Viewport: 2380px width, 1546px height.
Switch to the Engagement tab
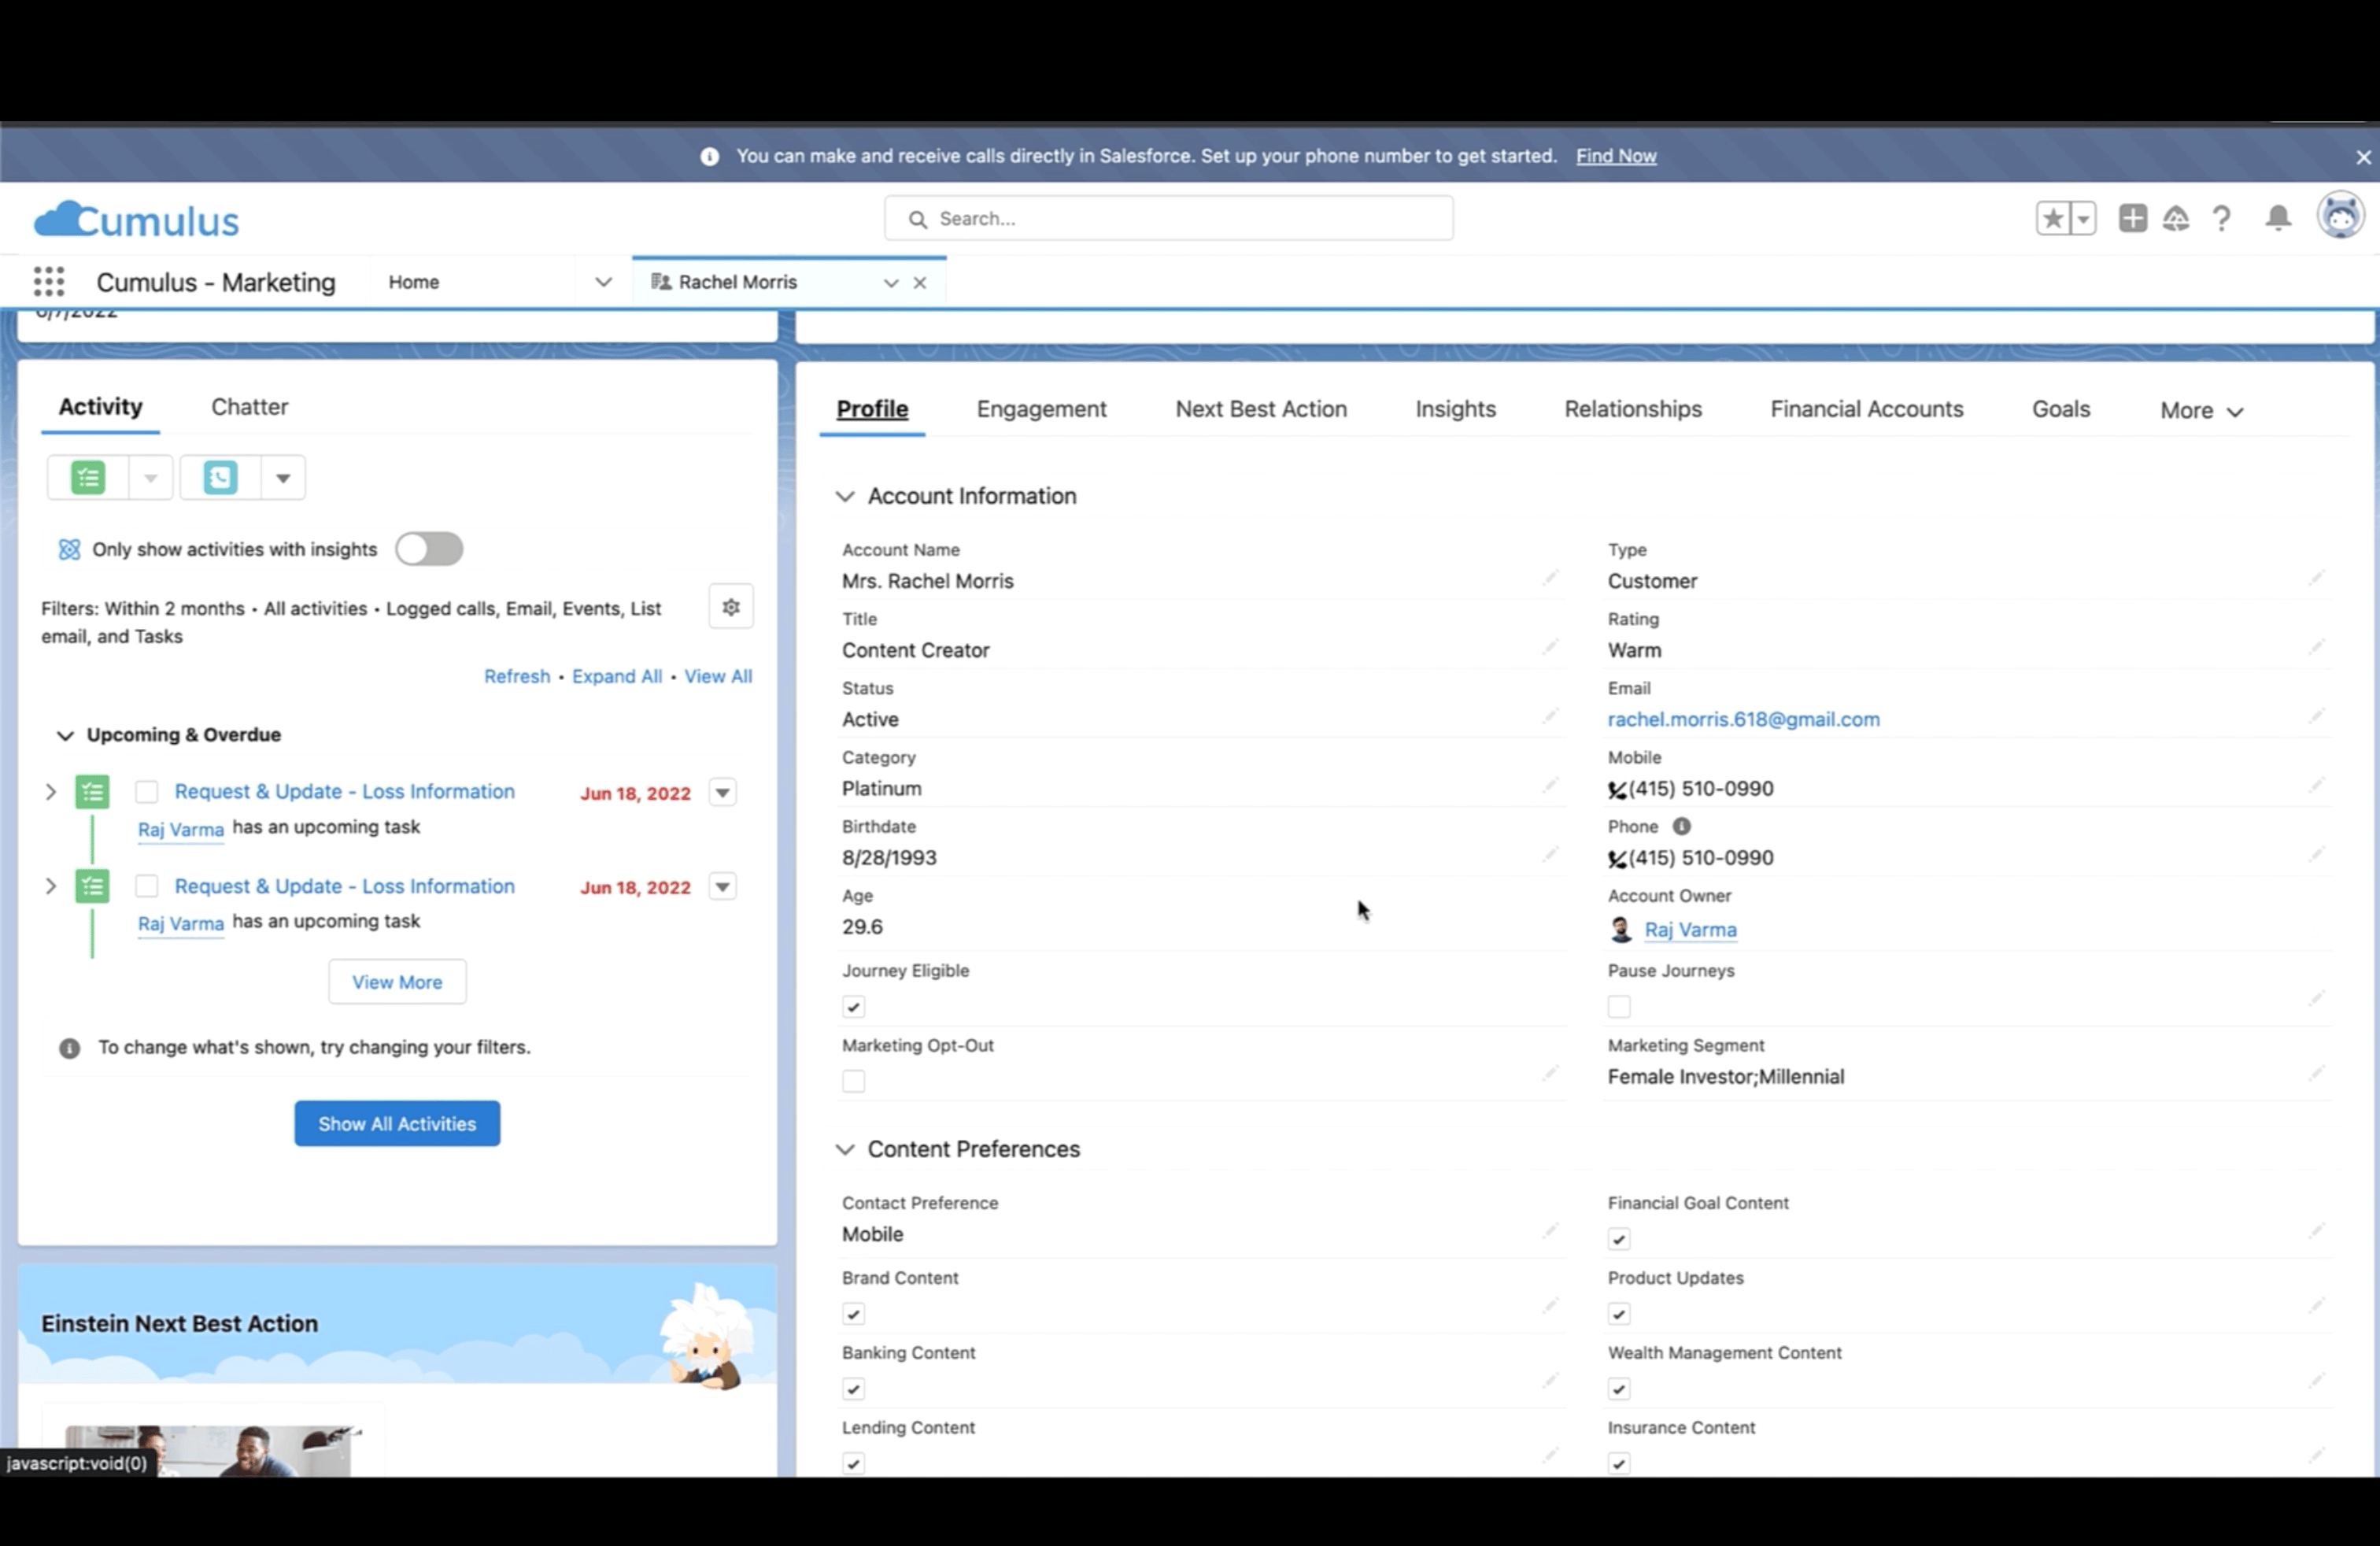pyautogui.click(x=1041, y=409)
